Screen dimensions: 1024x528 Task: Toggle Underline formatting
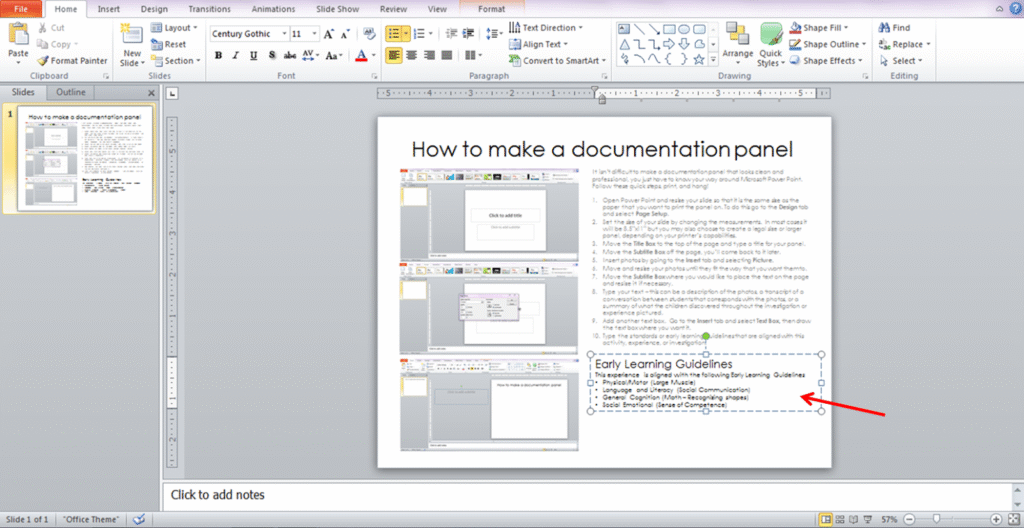[253, 56]
